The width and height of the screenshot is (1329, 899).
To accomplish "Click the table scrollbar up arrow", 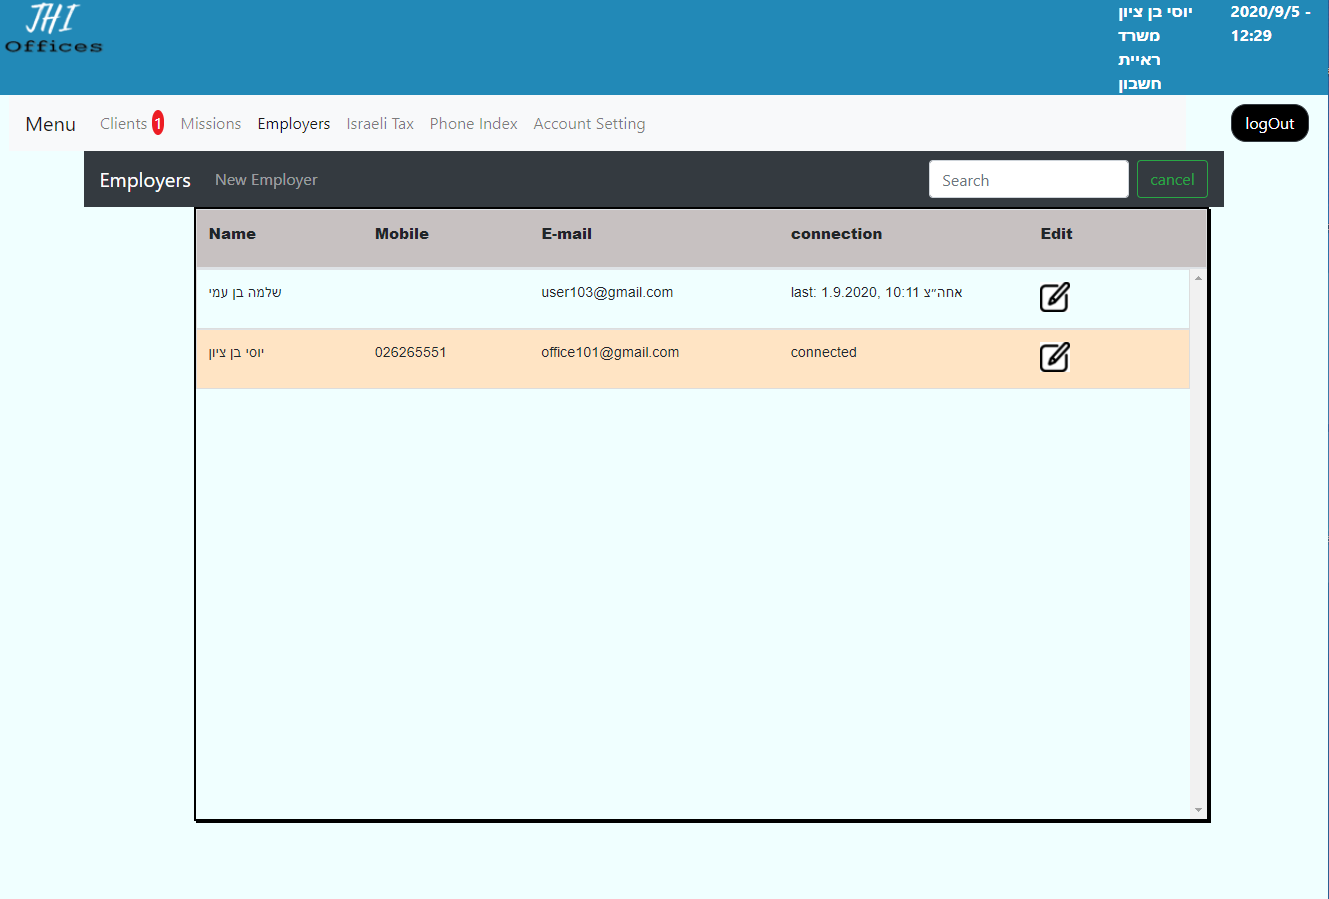I will point(1198,278).
